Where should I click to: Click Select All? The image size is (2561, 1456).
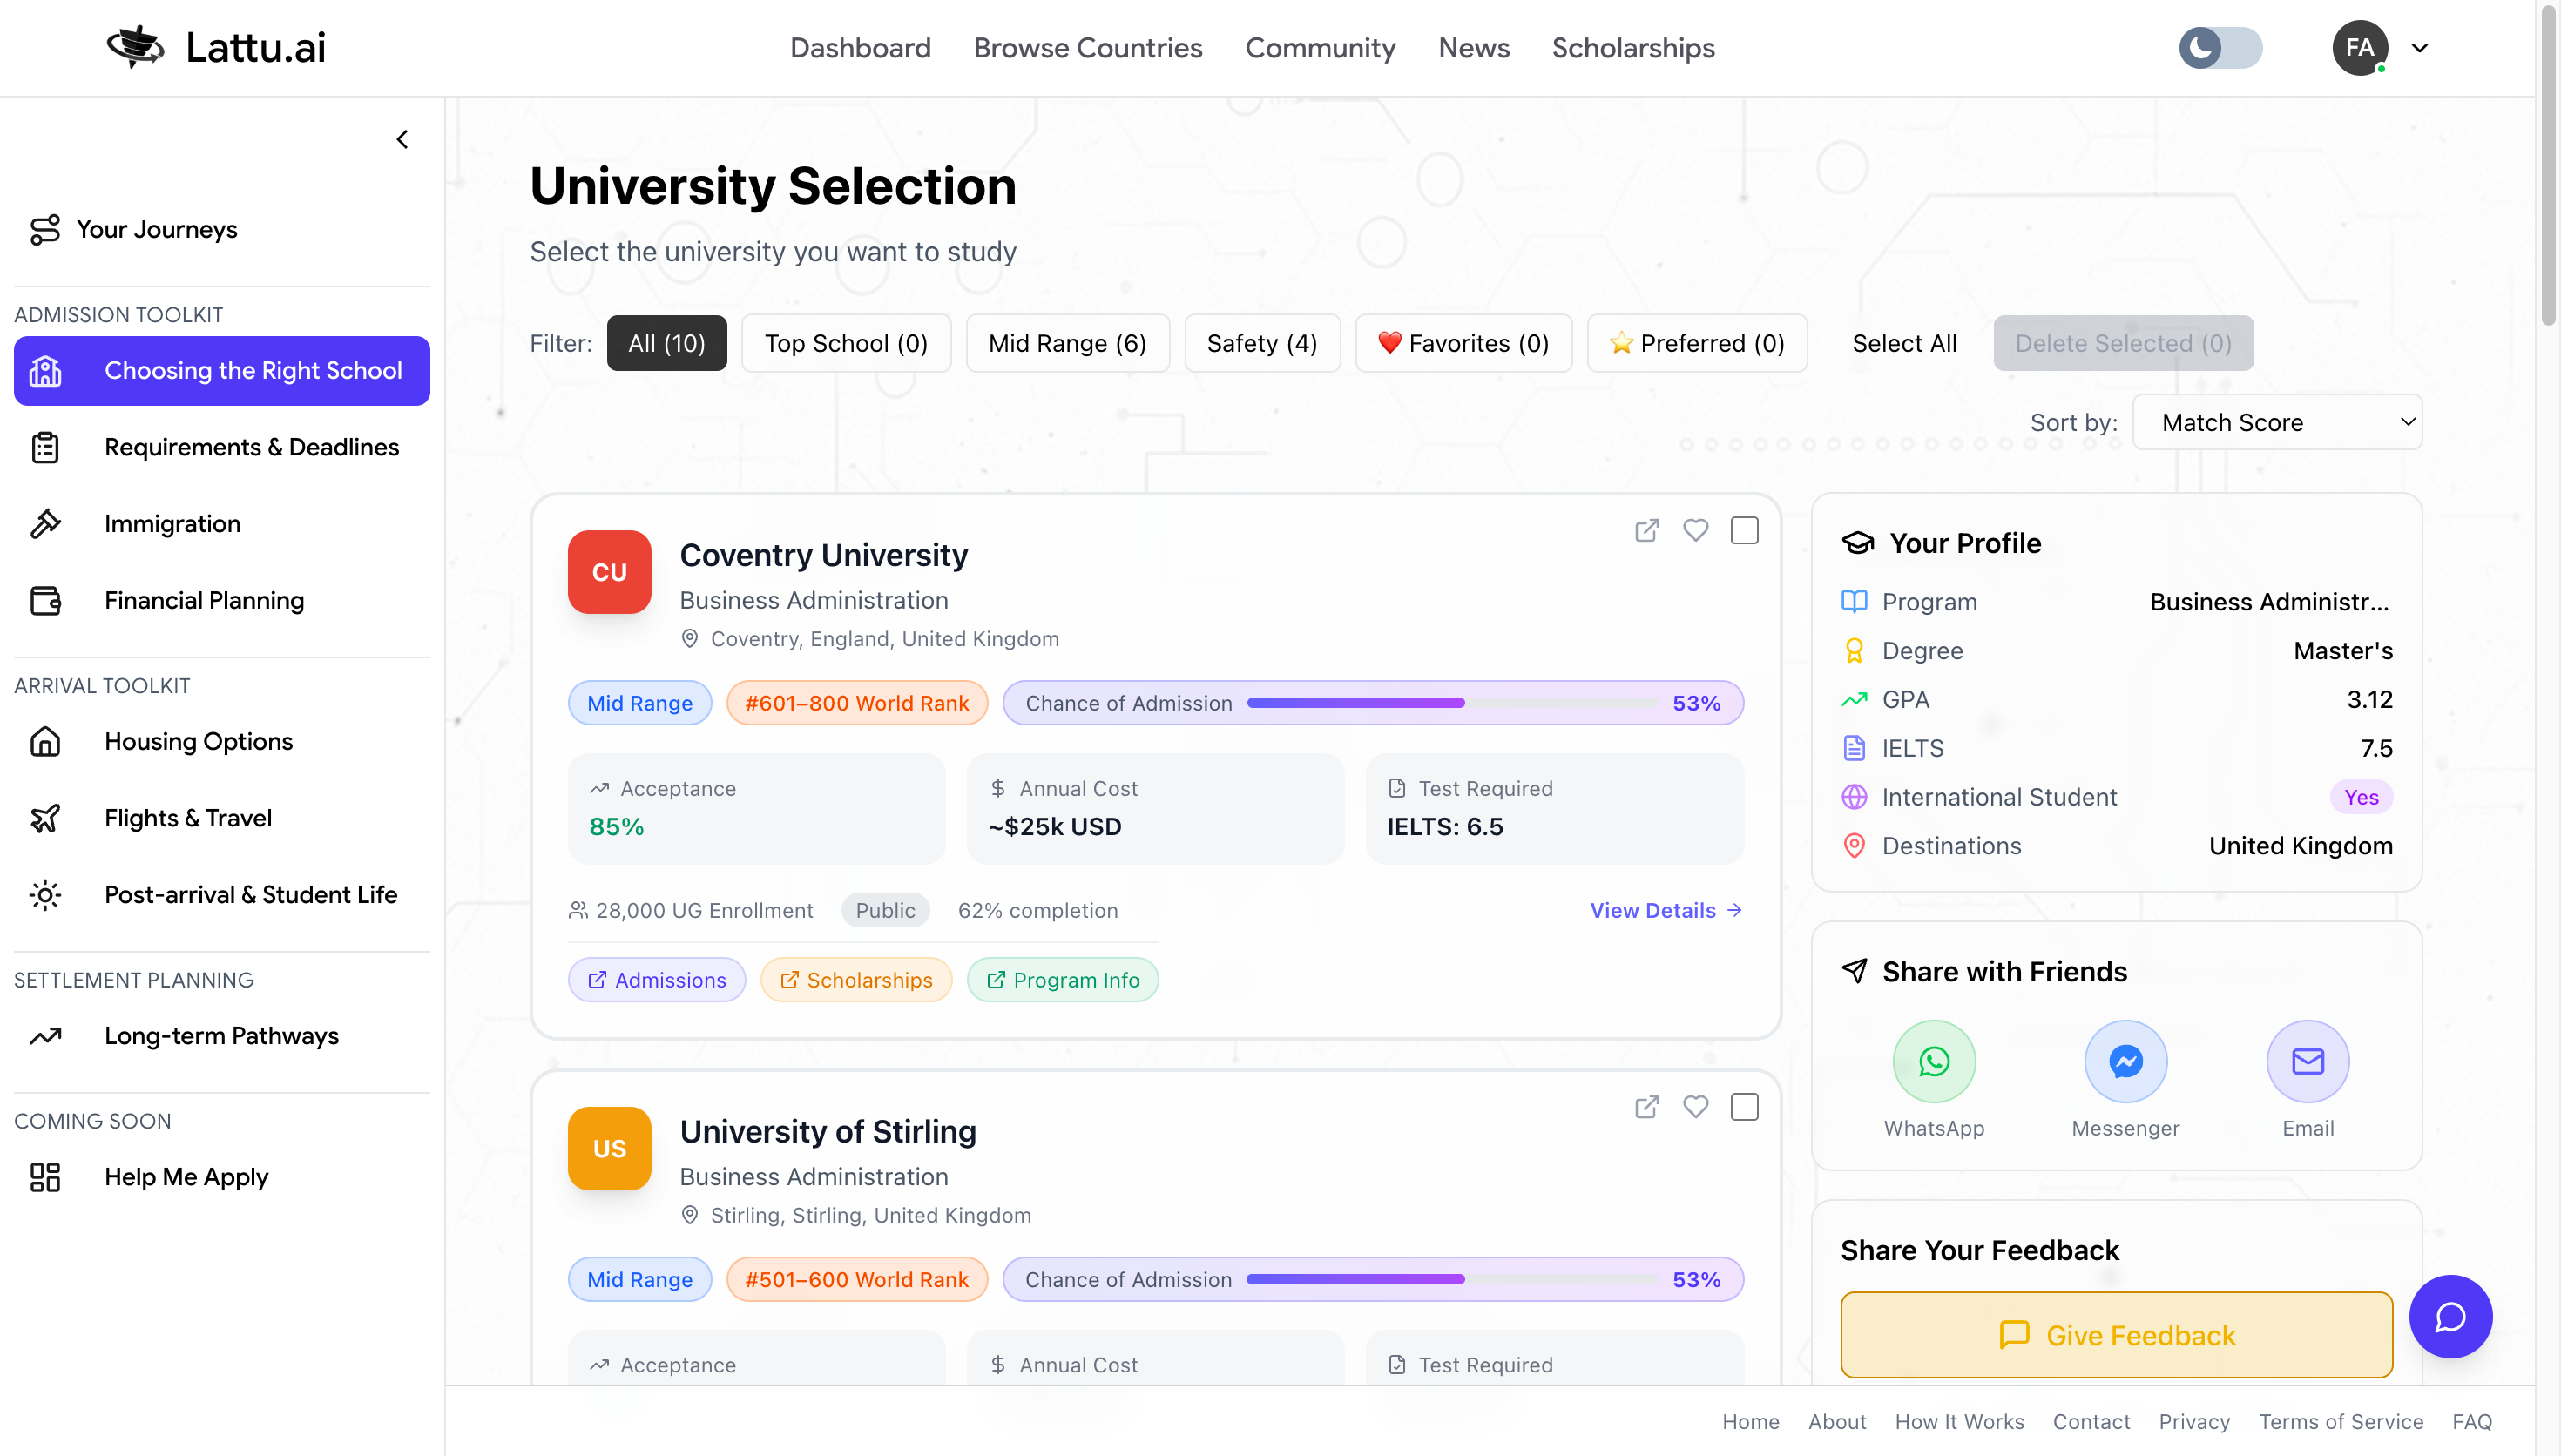(x=1904, y=343)
